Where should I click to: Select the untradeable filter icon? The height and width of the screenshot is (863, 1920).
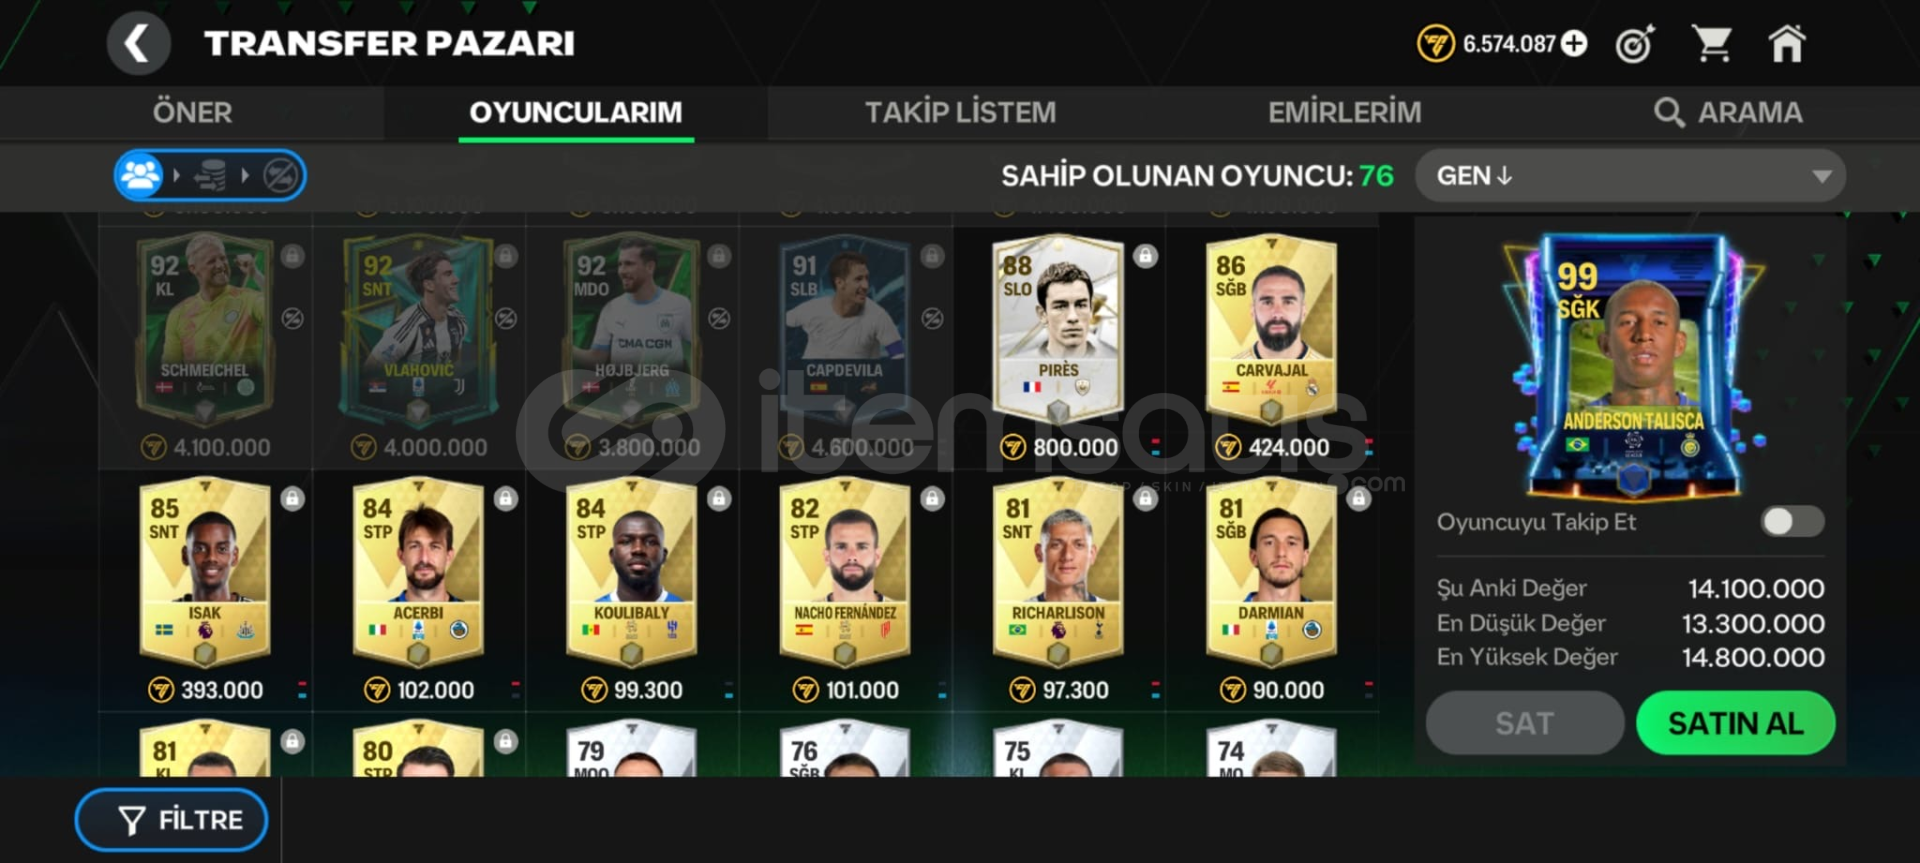tap(280, 176)
